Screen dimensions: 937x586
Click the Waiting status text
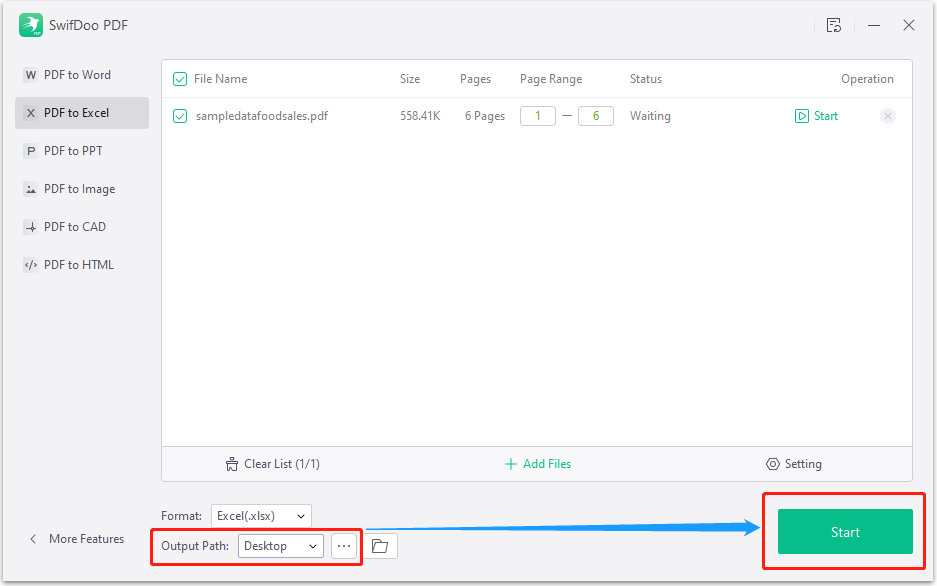[650, 116]
